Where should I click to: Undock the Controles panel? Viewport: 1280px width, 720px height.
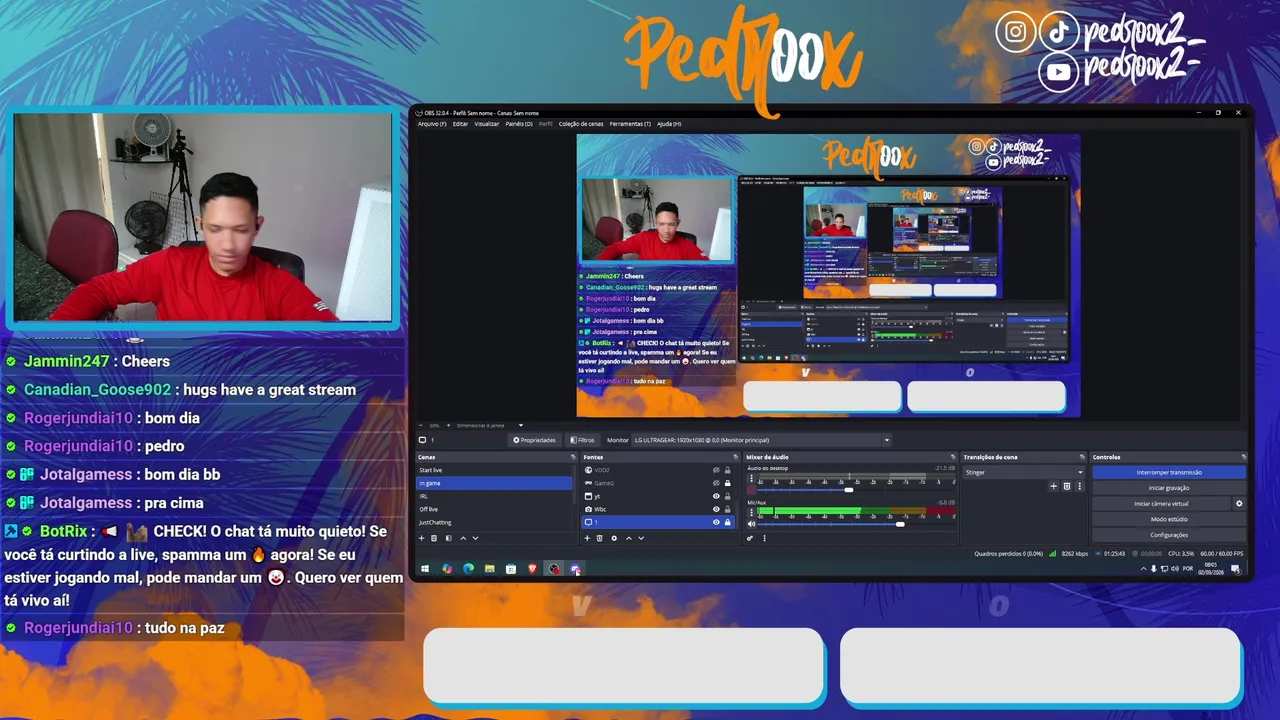[1244, 457]
